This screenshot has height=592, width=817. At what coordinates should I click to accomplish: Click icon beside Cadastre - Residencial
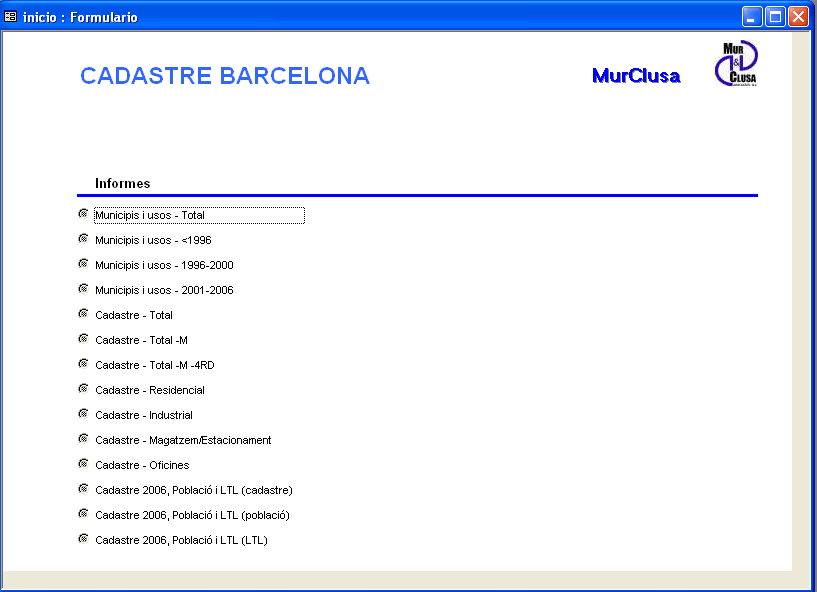point(83,389)
